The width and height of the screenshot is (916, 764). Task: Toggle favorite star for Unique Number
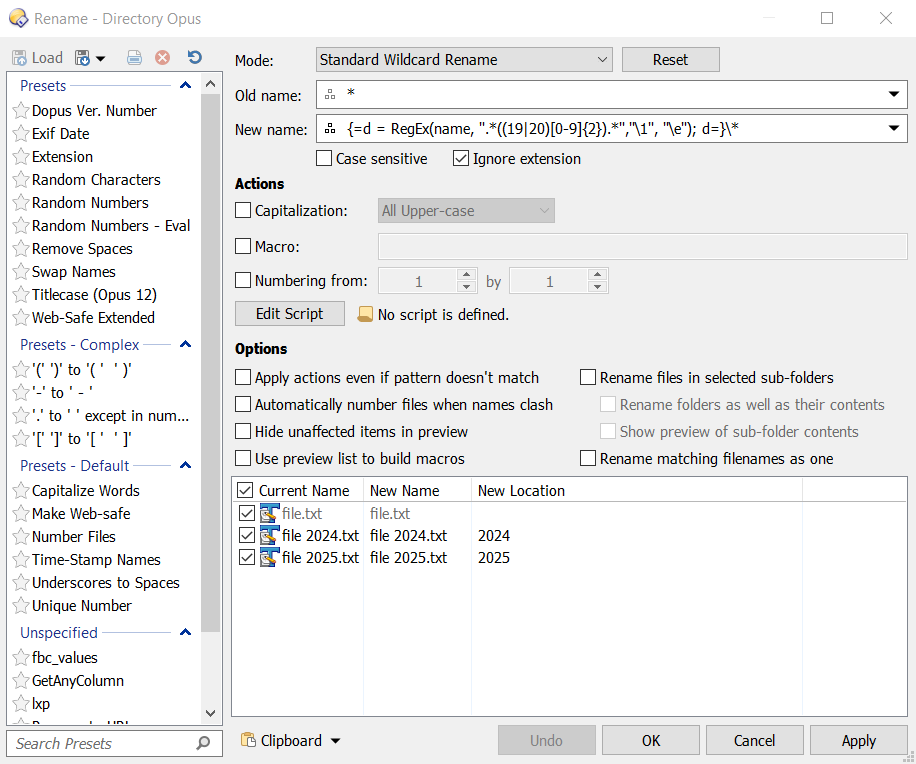pyautogui.click(x=21, y=606)
